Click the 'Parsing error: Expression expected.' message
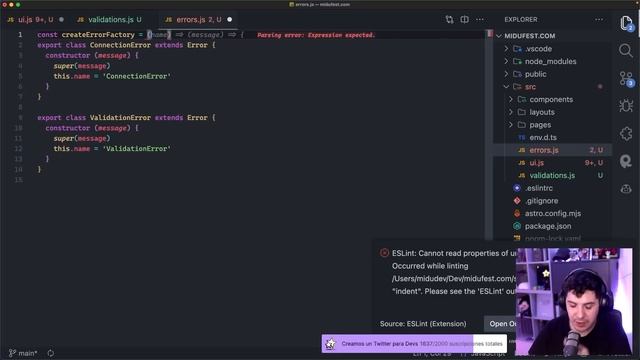 (316, 35)
